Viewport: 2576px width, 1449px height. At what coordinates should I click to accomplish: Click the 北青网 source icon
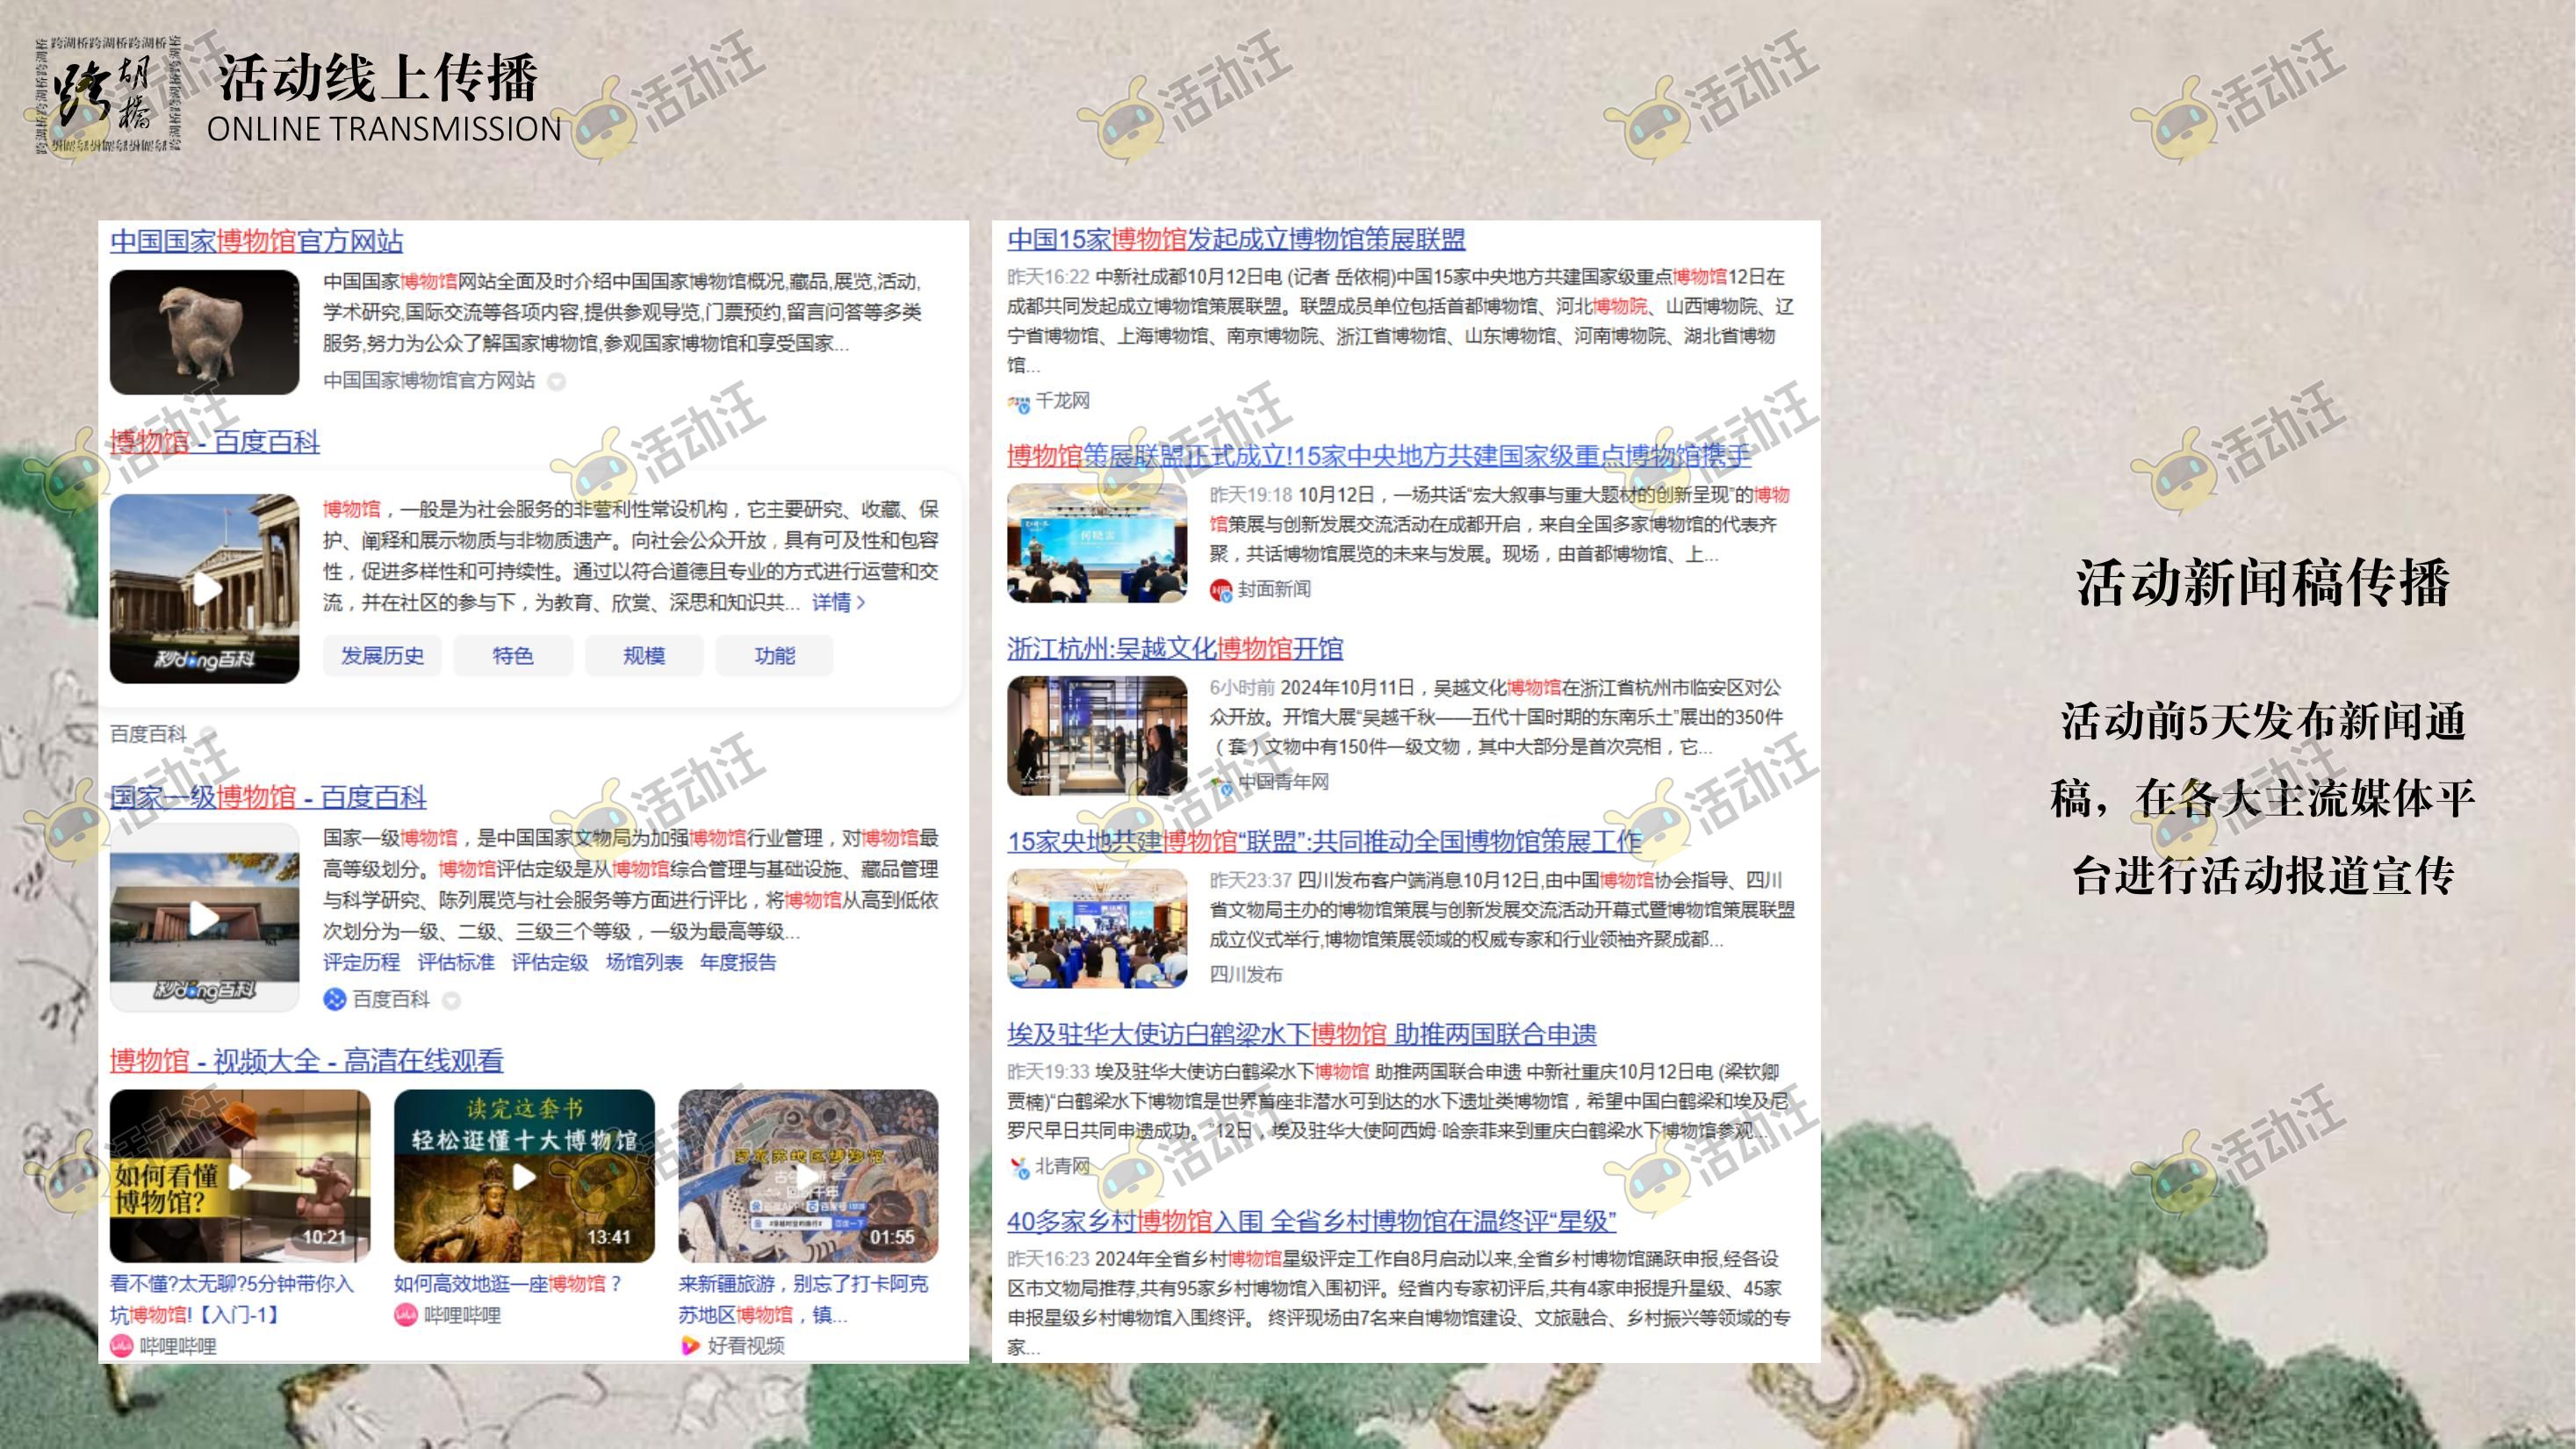(x=1018, y=1166)
